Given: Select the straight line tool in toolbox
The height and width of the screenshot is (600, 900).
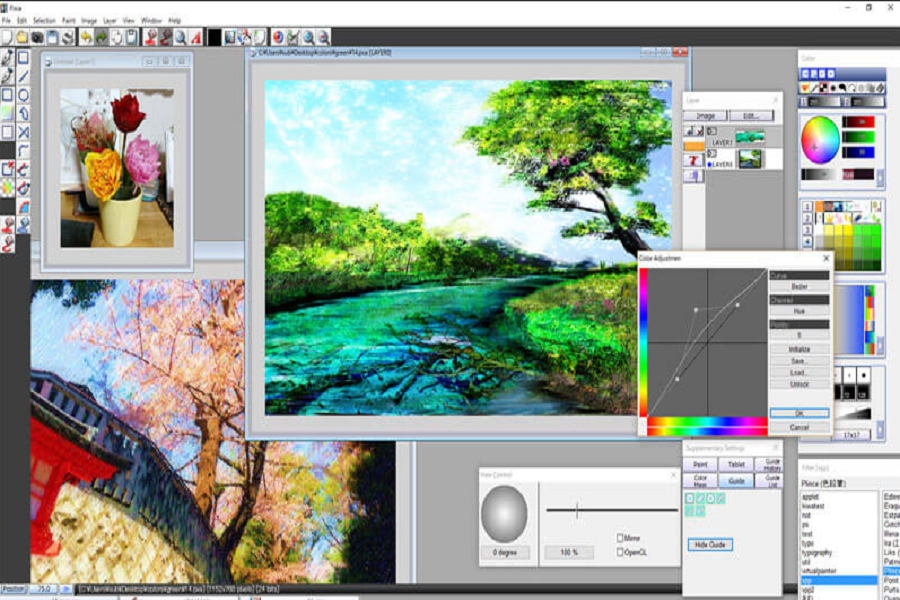Looking at the screenshot, I should point(23,76).
